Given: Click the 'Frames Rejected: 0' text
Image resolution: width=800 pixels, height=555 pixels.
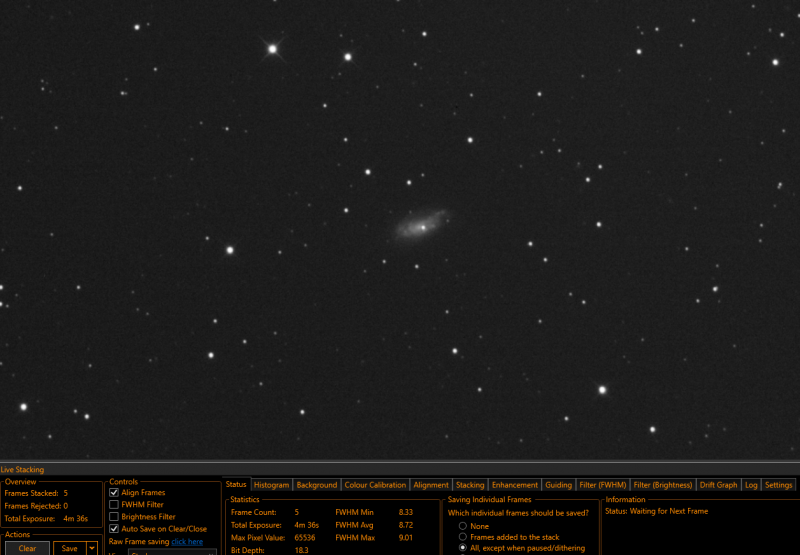Looking at the screenshot, I should (x=36, y=506).
